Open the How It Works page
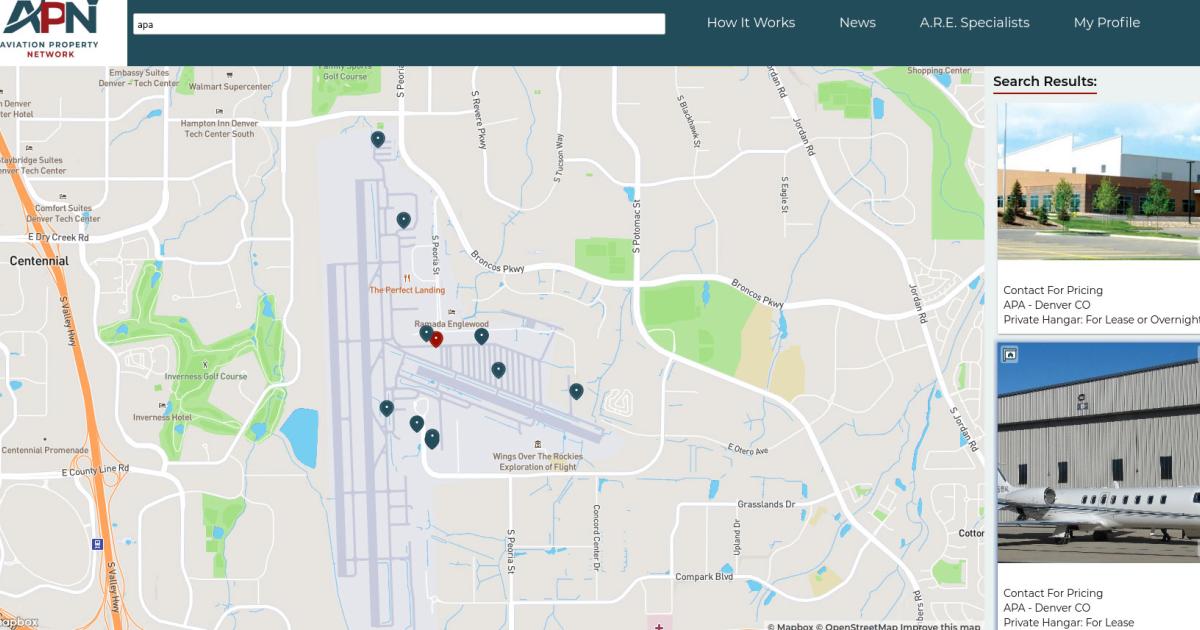The height and width of the screenshot is (630, 1200). pyautogui.click(x=750, y=23)
